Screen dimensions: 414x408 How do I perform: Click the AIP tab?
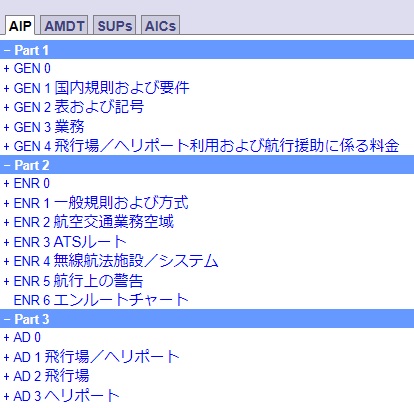click(20, 26)
